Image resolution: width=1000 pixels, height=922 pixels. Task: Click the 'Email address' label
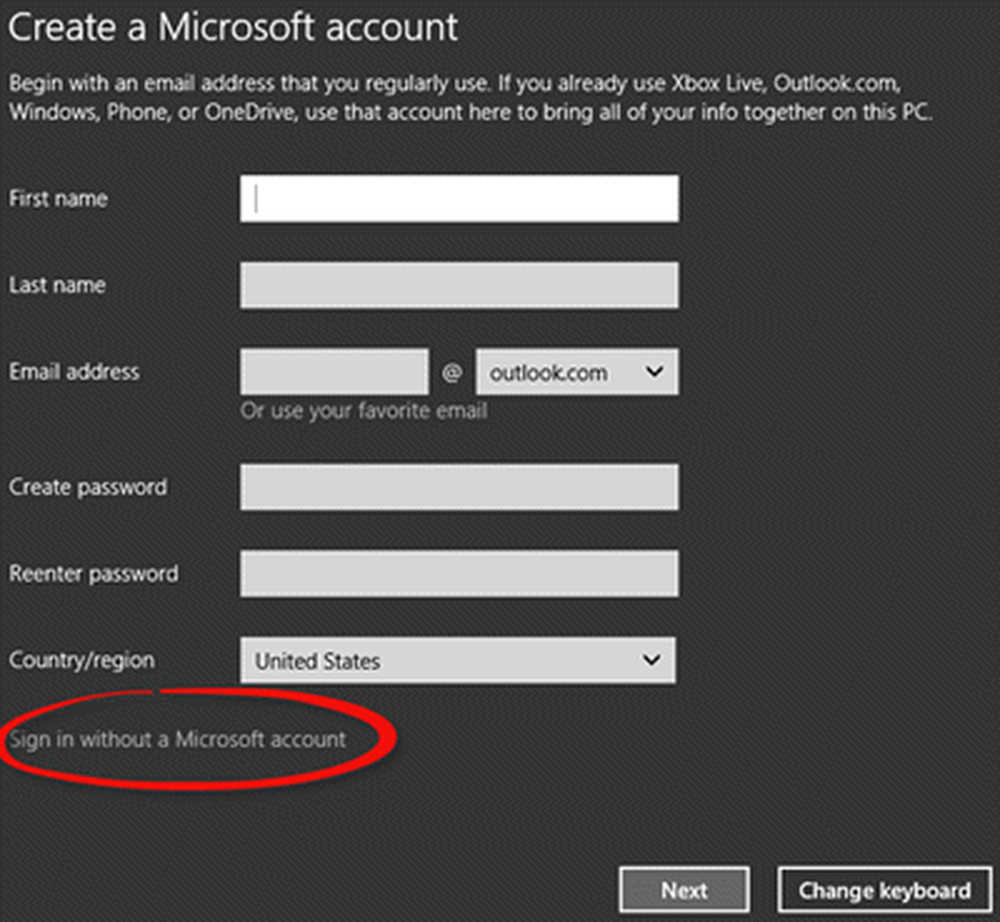74,372
